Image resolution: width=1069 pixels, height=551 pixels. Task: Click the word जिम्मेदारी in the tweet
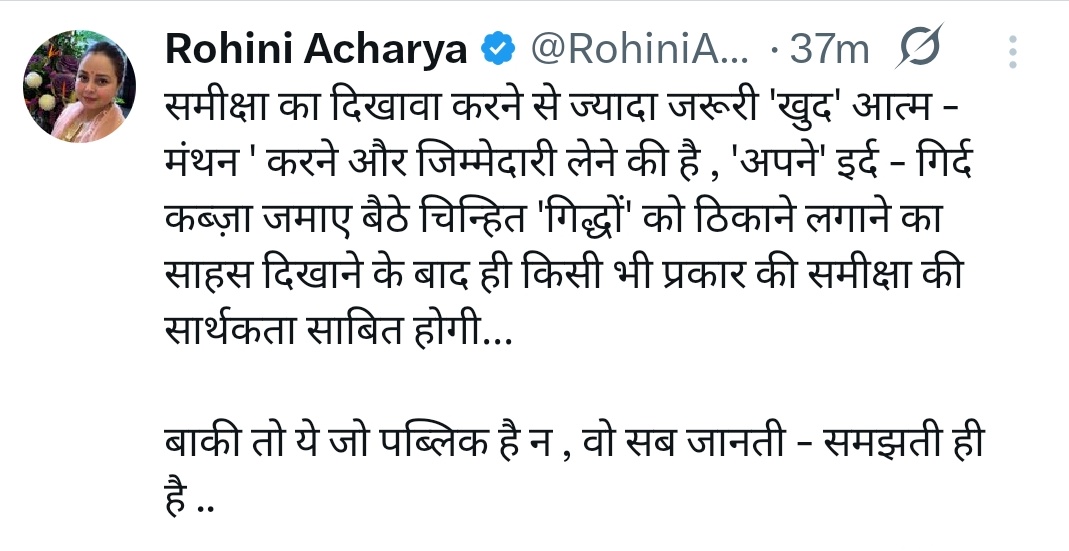pos(474,164)
